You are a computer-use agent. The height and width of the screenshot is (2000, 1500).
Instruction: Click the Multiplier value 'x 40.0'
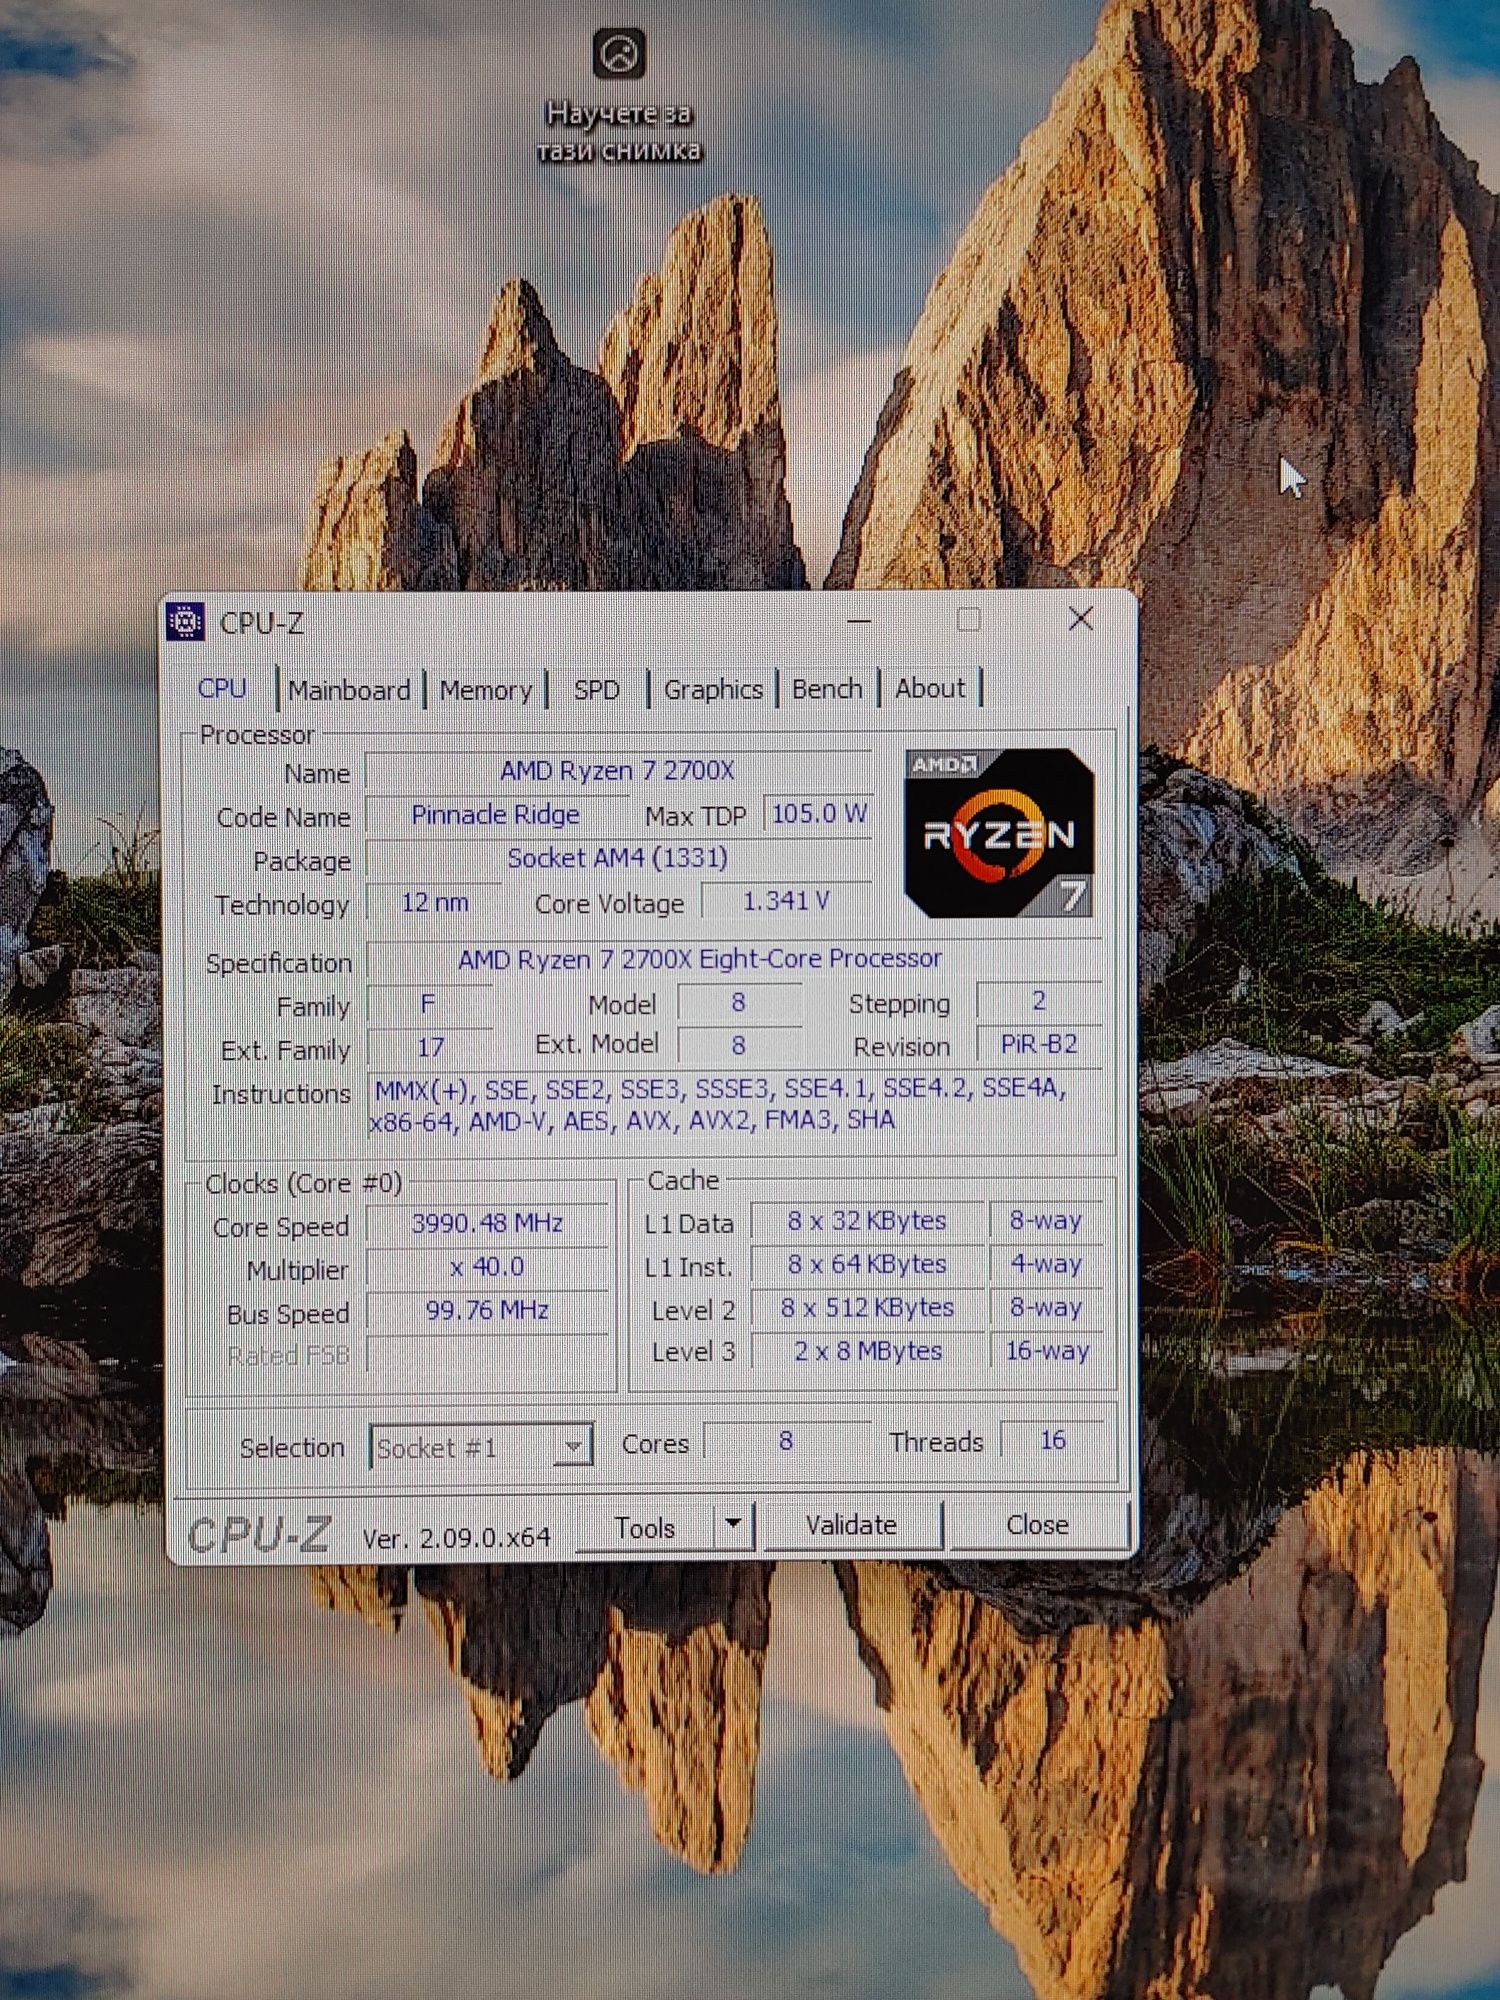pos(487,1267)
